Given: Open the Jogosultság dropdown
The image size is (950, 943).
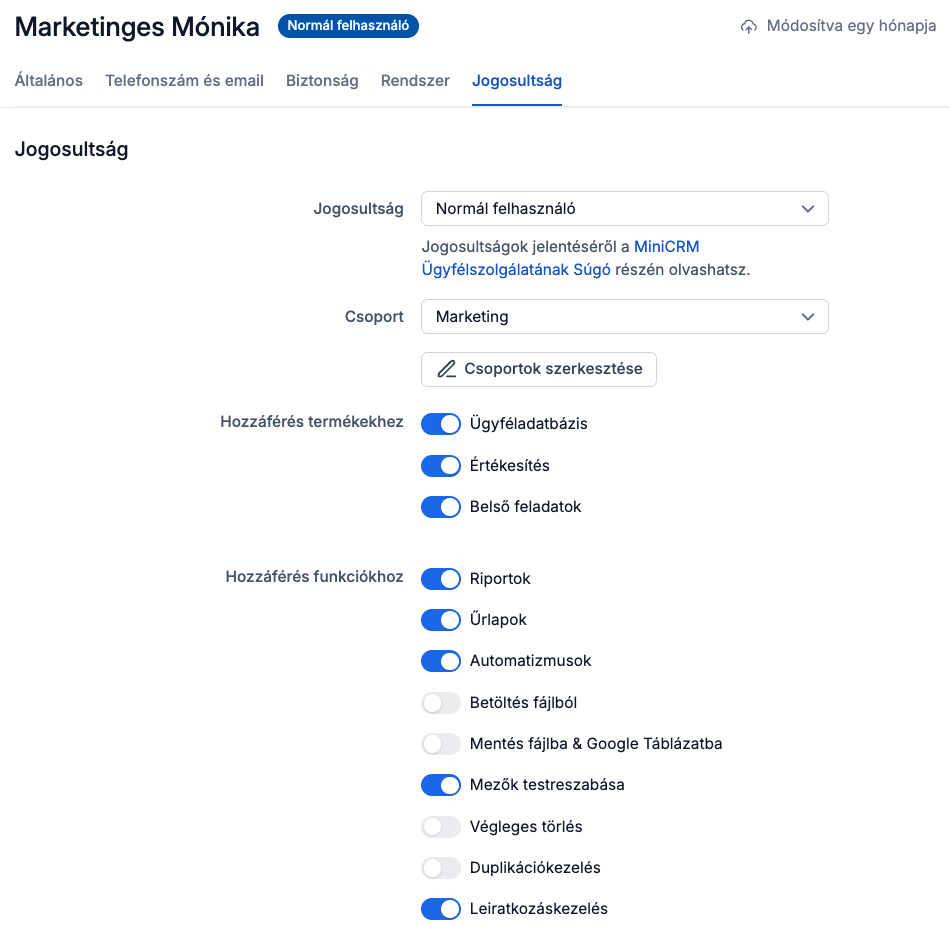Looking at the screenshot, I should [x=624, y=209].
